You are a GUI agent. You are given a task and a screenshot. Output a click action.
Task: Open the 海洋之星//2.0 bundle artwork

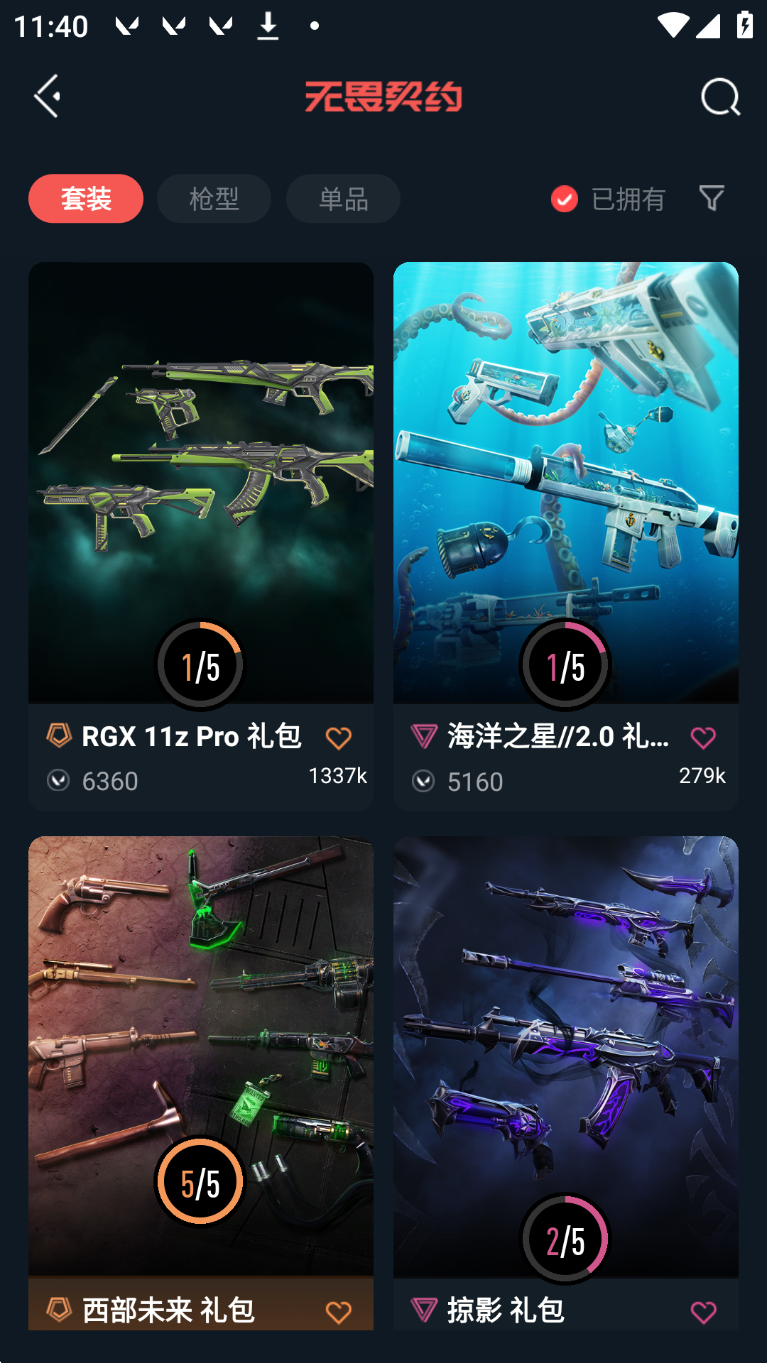(x=566, y=482)
